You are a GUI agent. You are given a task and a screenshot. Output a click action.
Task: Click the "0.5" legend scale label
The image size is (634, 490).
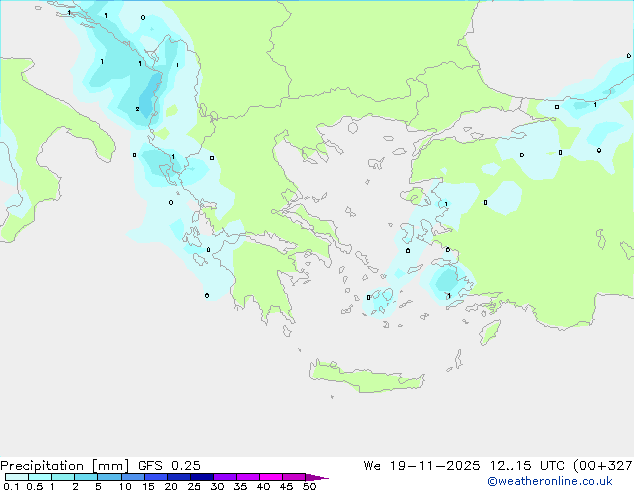[35, 486]
